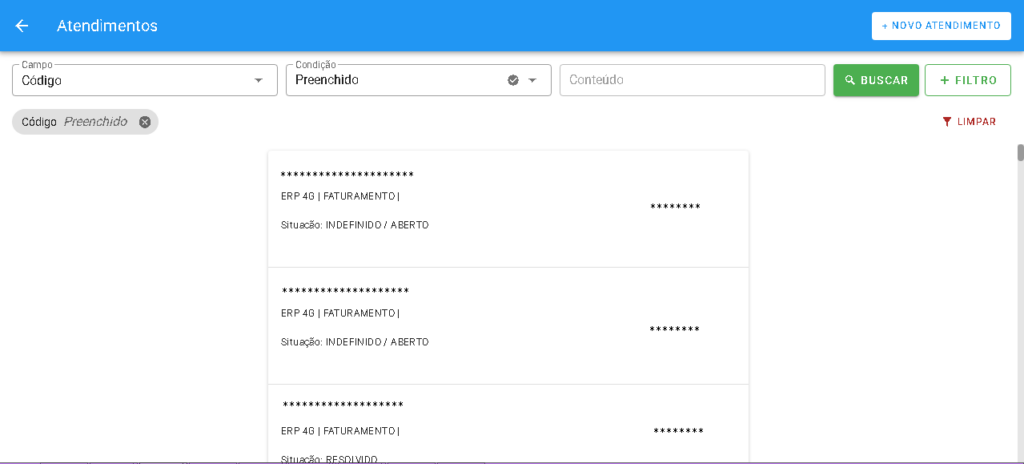Click the back arrow in header
1024x464 pixels.
coord(22,26)
